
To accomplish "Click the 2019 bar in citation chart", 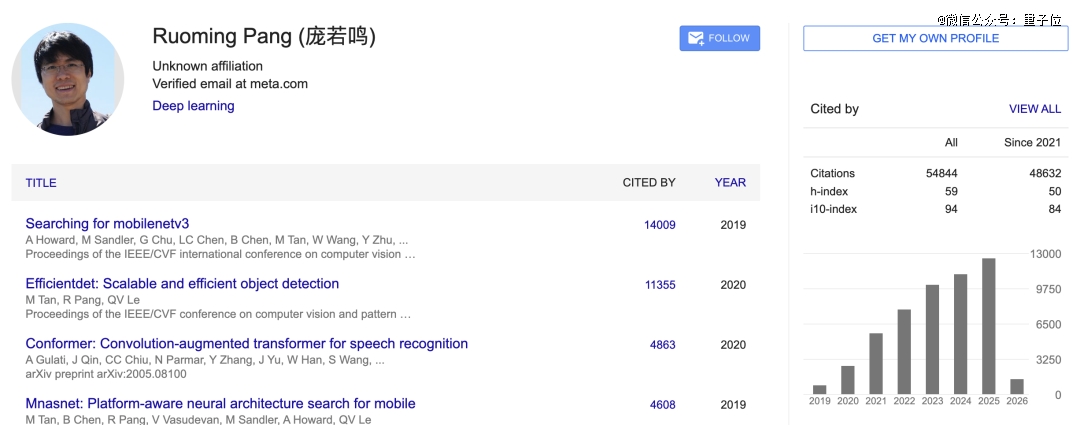I will (x=820, y=389).
